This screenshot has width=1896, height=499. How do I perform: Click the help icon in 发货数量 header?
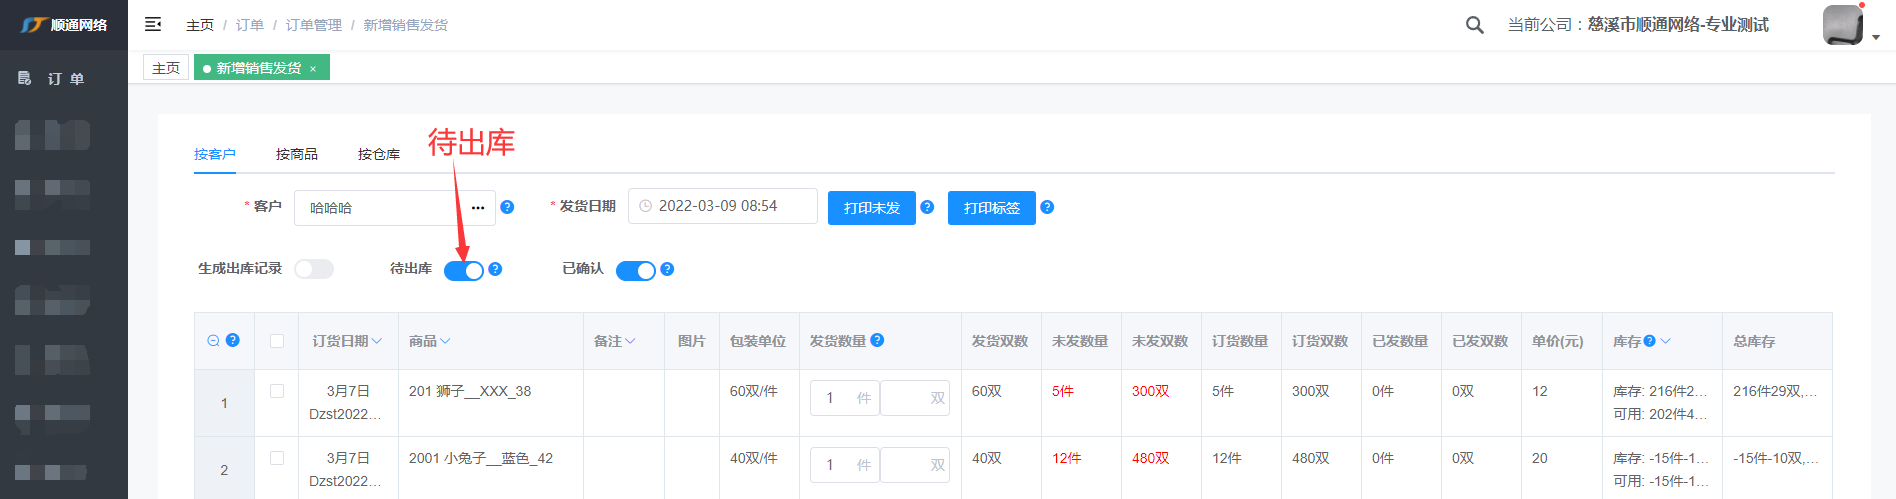[877, 340]
